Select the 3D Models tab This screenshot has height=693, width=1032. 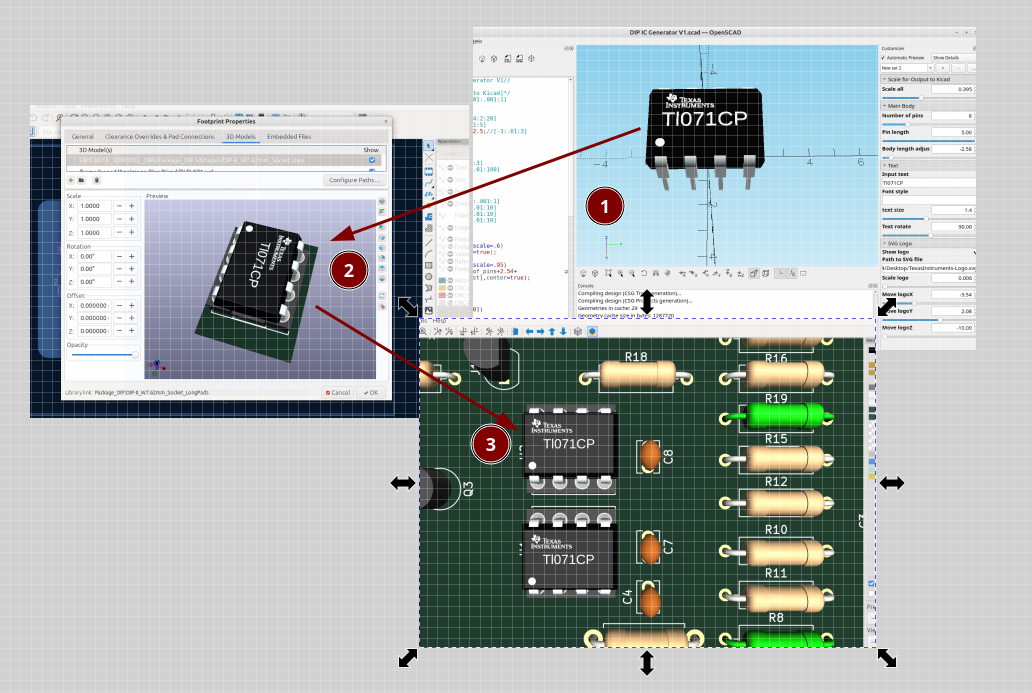pyautogui.click(x=241, y=137)
